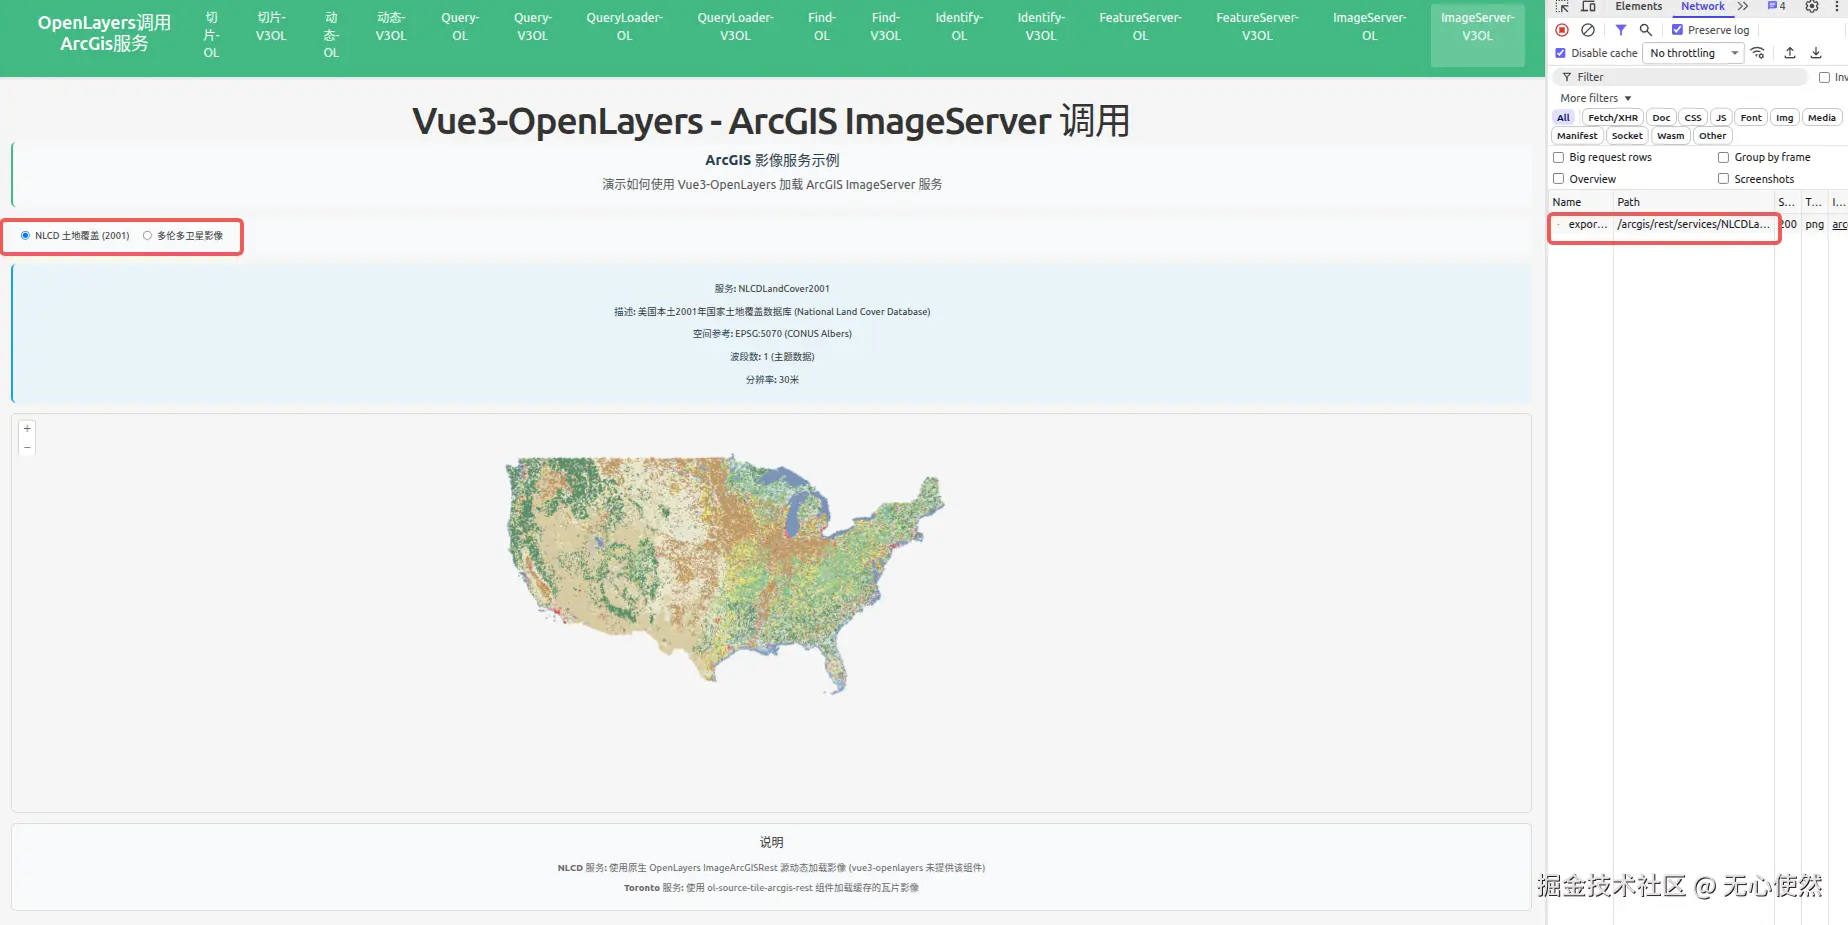Filter requests by Media
The image size is (1848, 925).
pos(1822,118)
